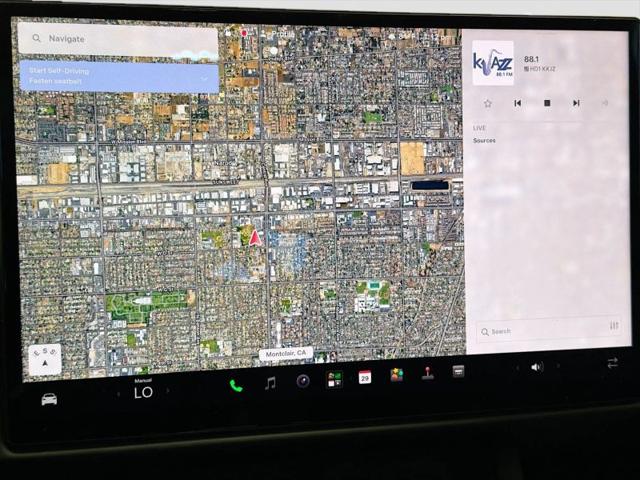Image resolution: width=640 pixels, height=480 pixels.
Task: Tap the Navigate search field
Action: click(118, 40)
